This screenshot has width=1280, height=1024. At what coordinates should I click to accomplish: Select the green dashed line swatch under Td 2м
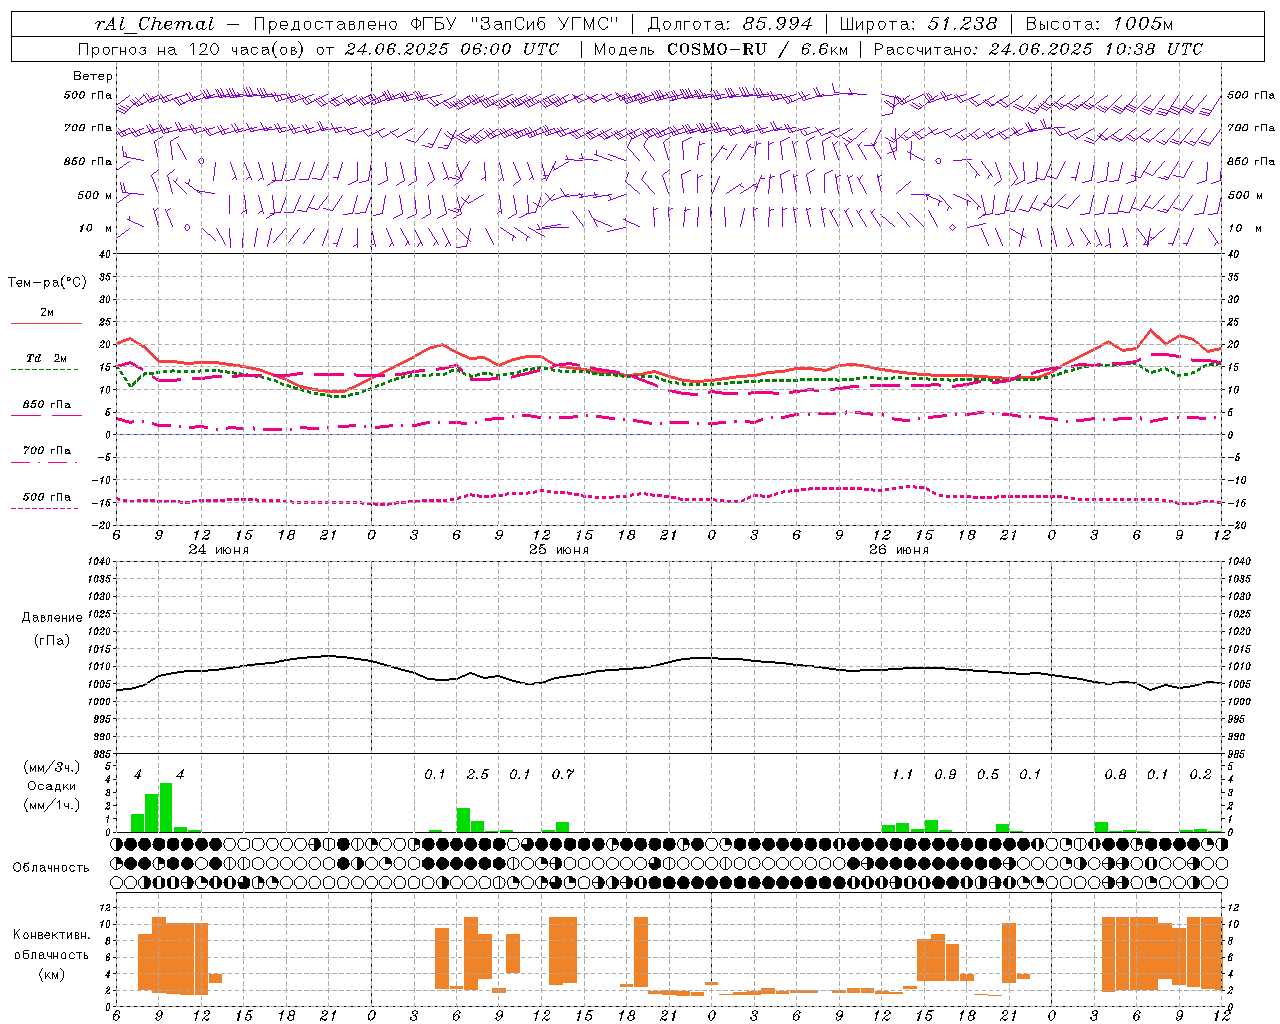(44, 369)
